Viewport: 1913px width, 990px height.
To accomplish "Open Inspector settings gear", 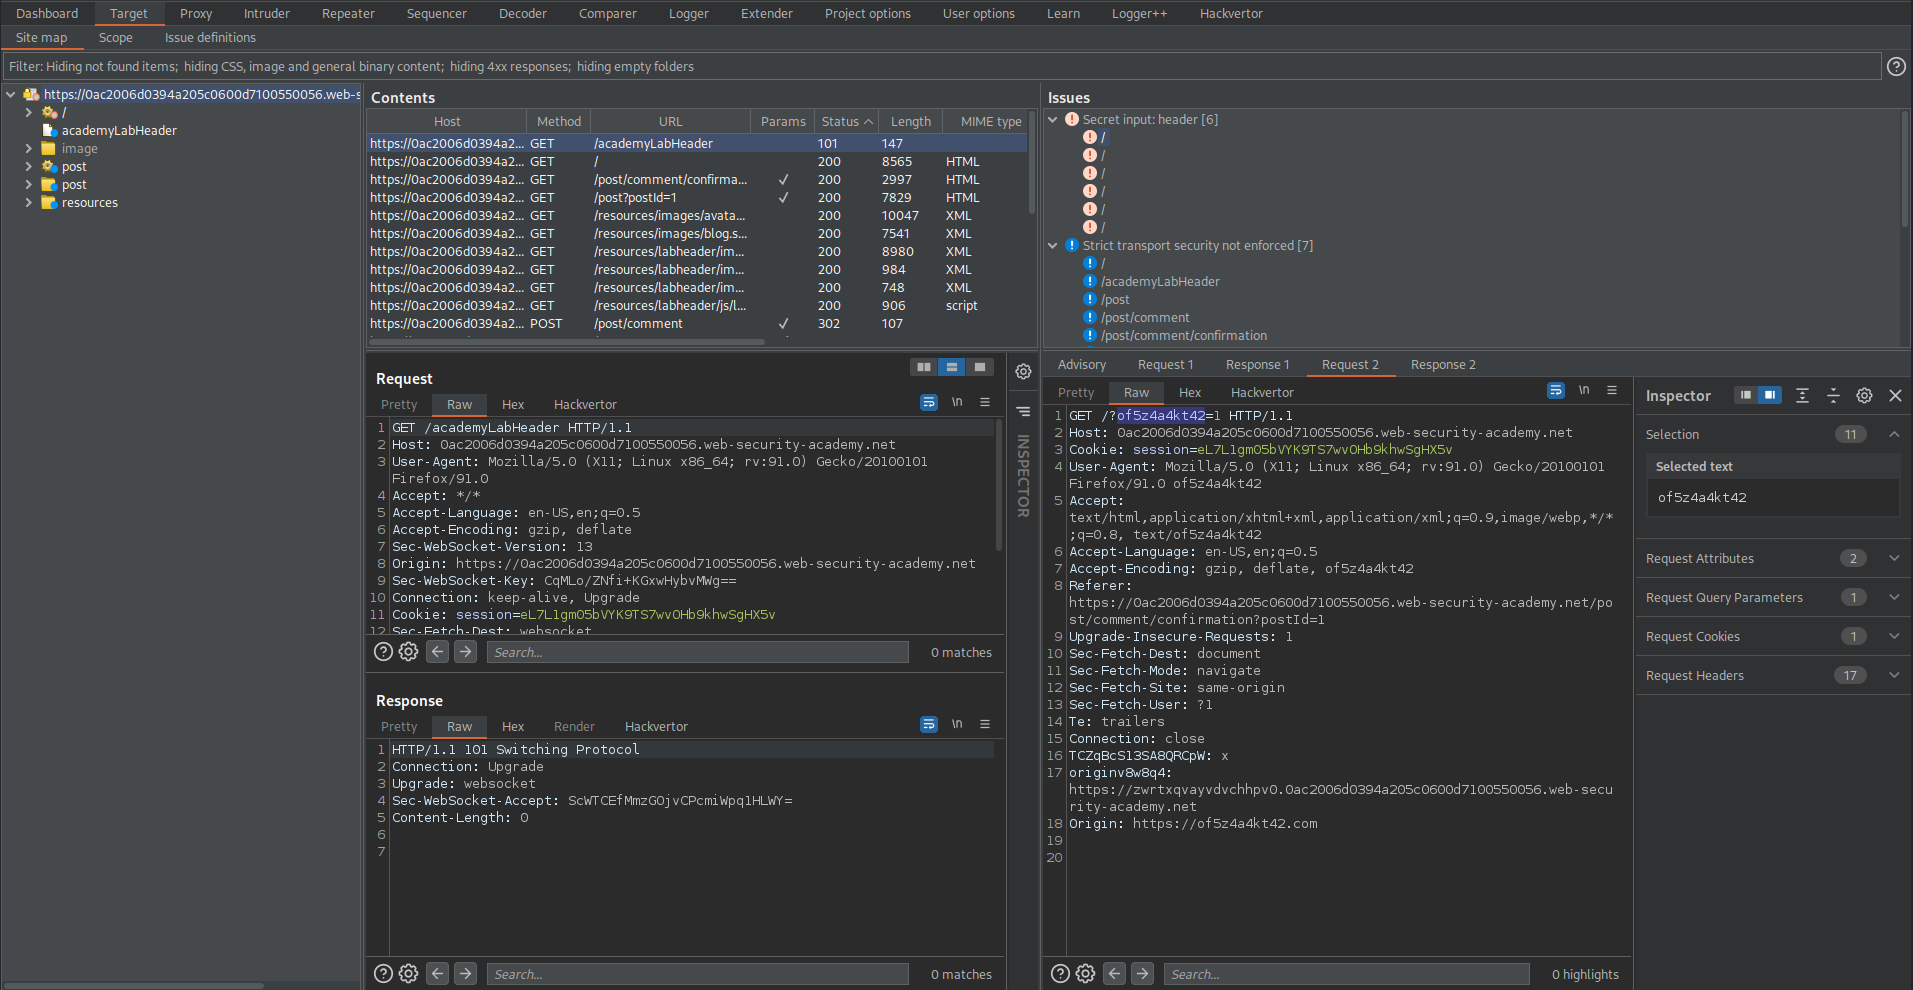I will [x=1864, y=396].
